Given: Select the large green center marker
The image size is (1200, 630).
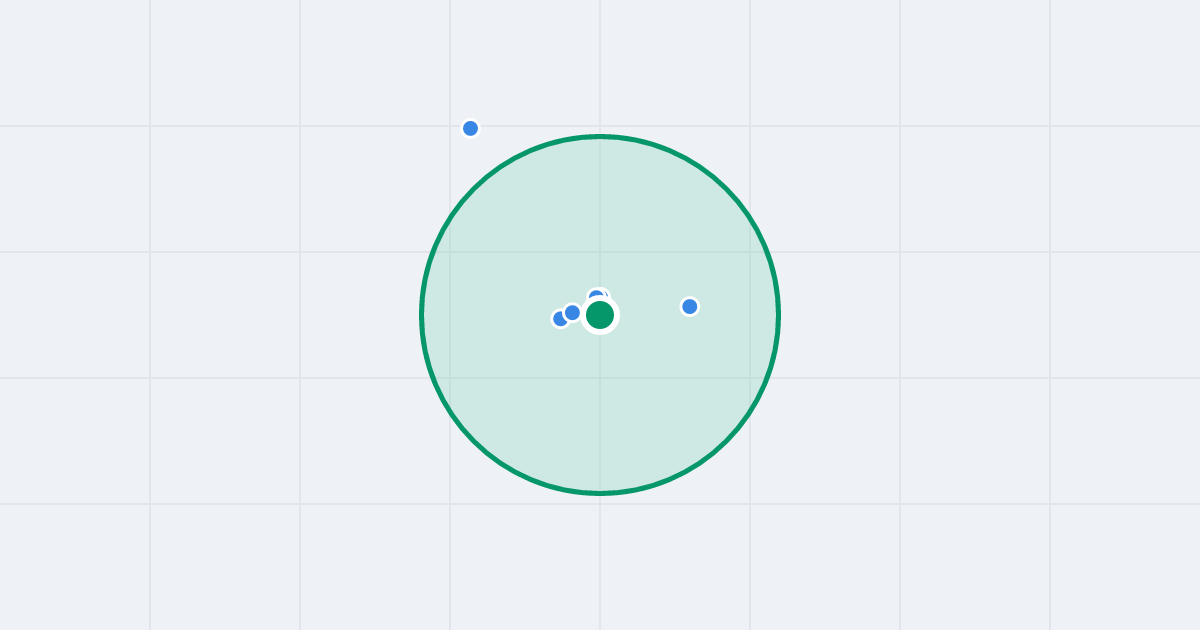Looking at the screenshot, I should pos(600,315).
